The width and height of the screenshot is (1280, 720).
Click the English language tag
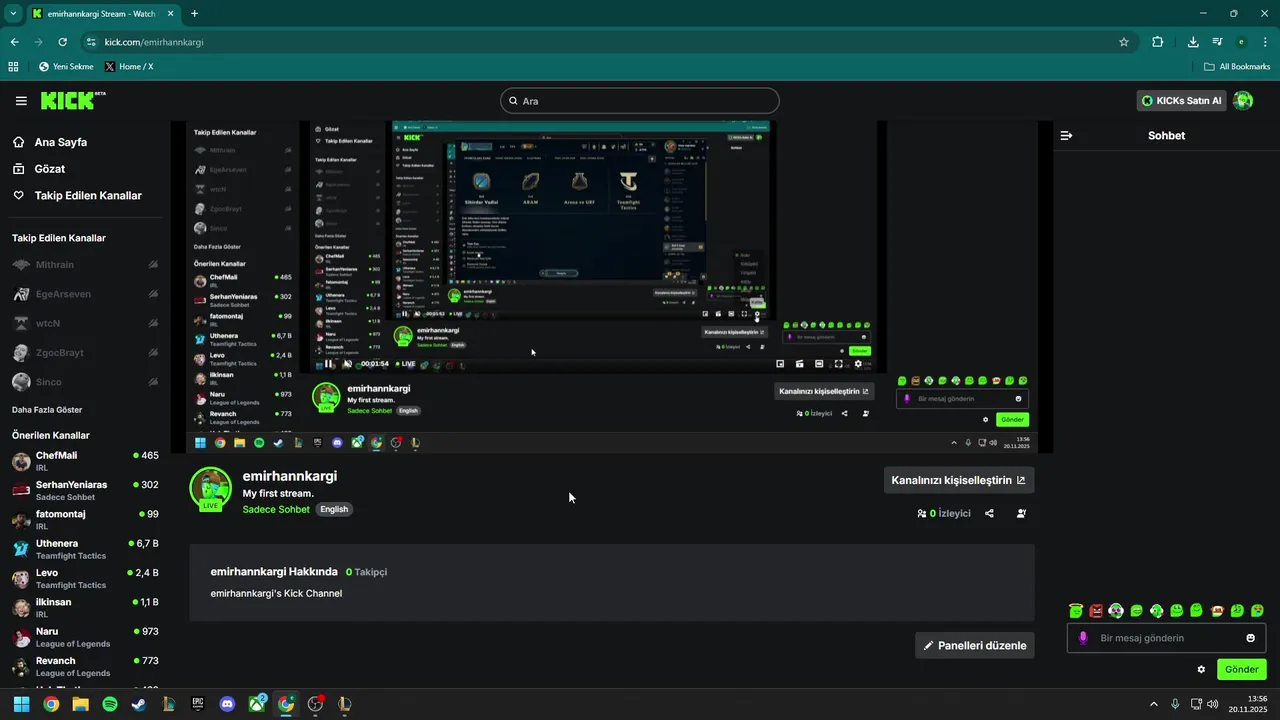(x=334, y=509)
